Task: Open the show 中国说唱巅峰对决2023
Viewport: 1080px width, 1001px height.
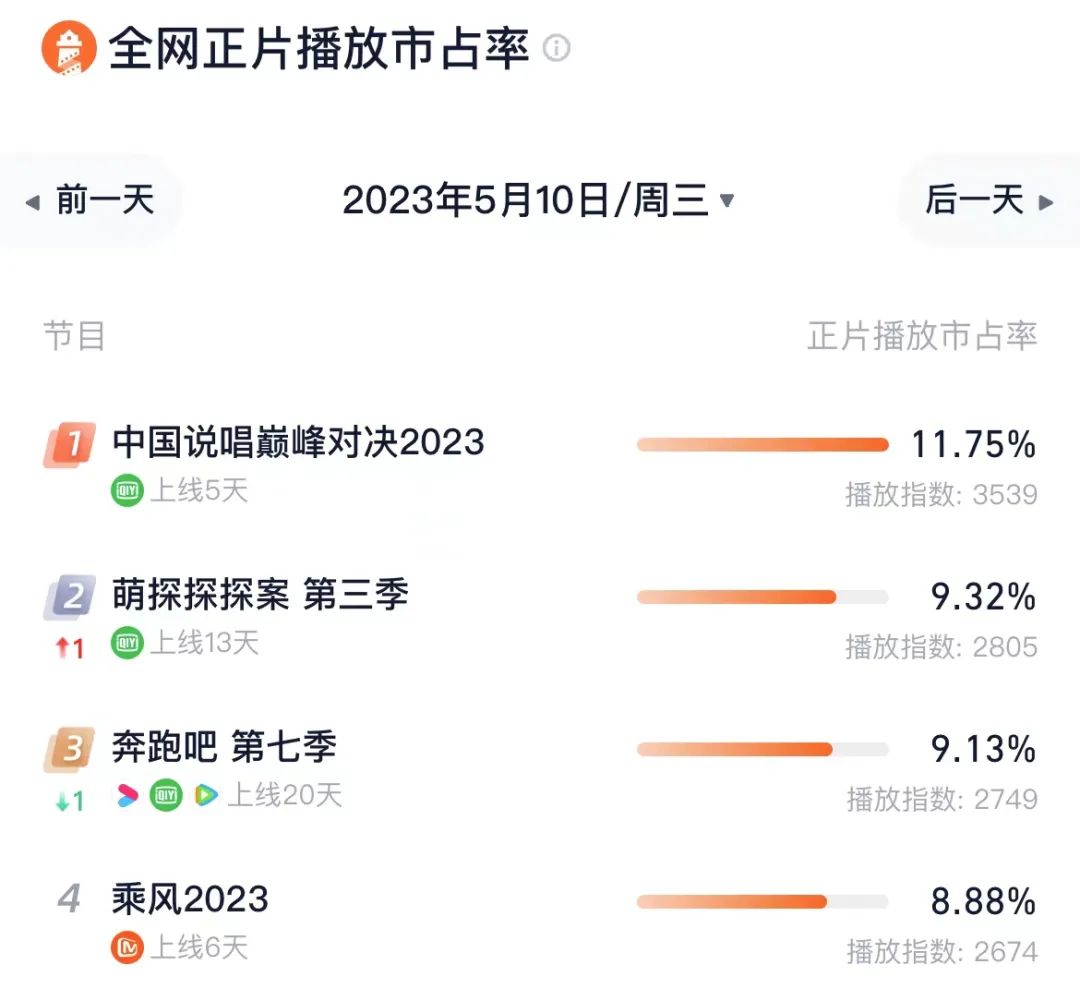Action: click(295, 441)
